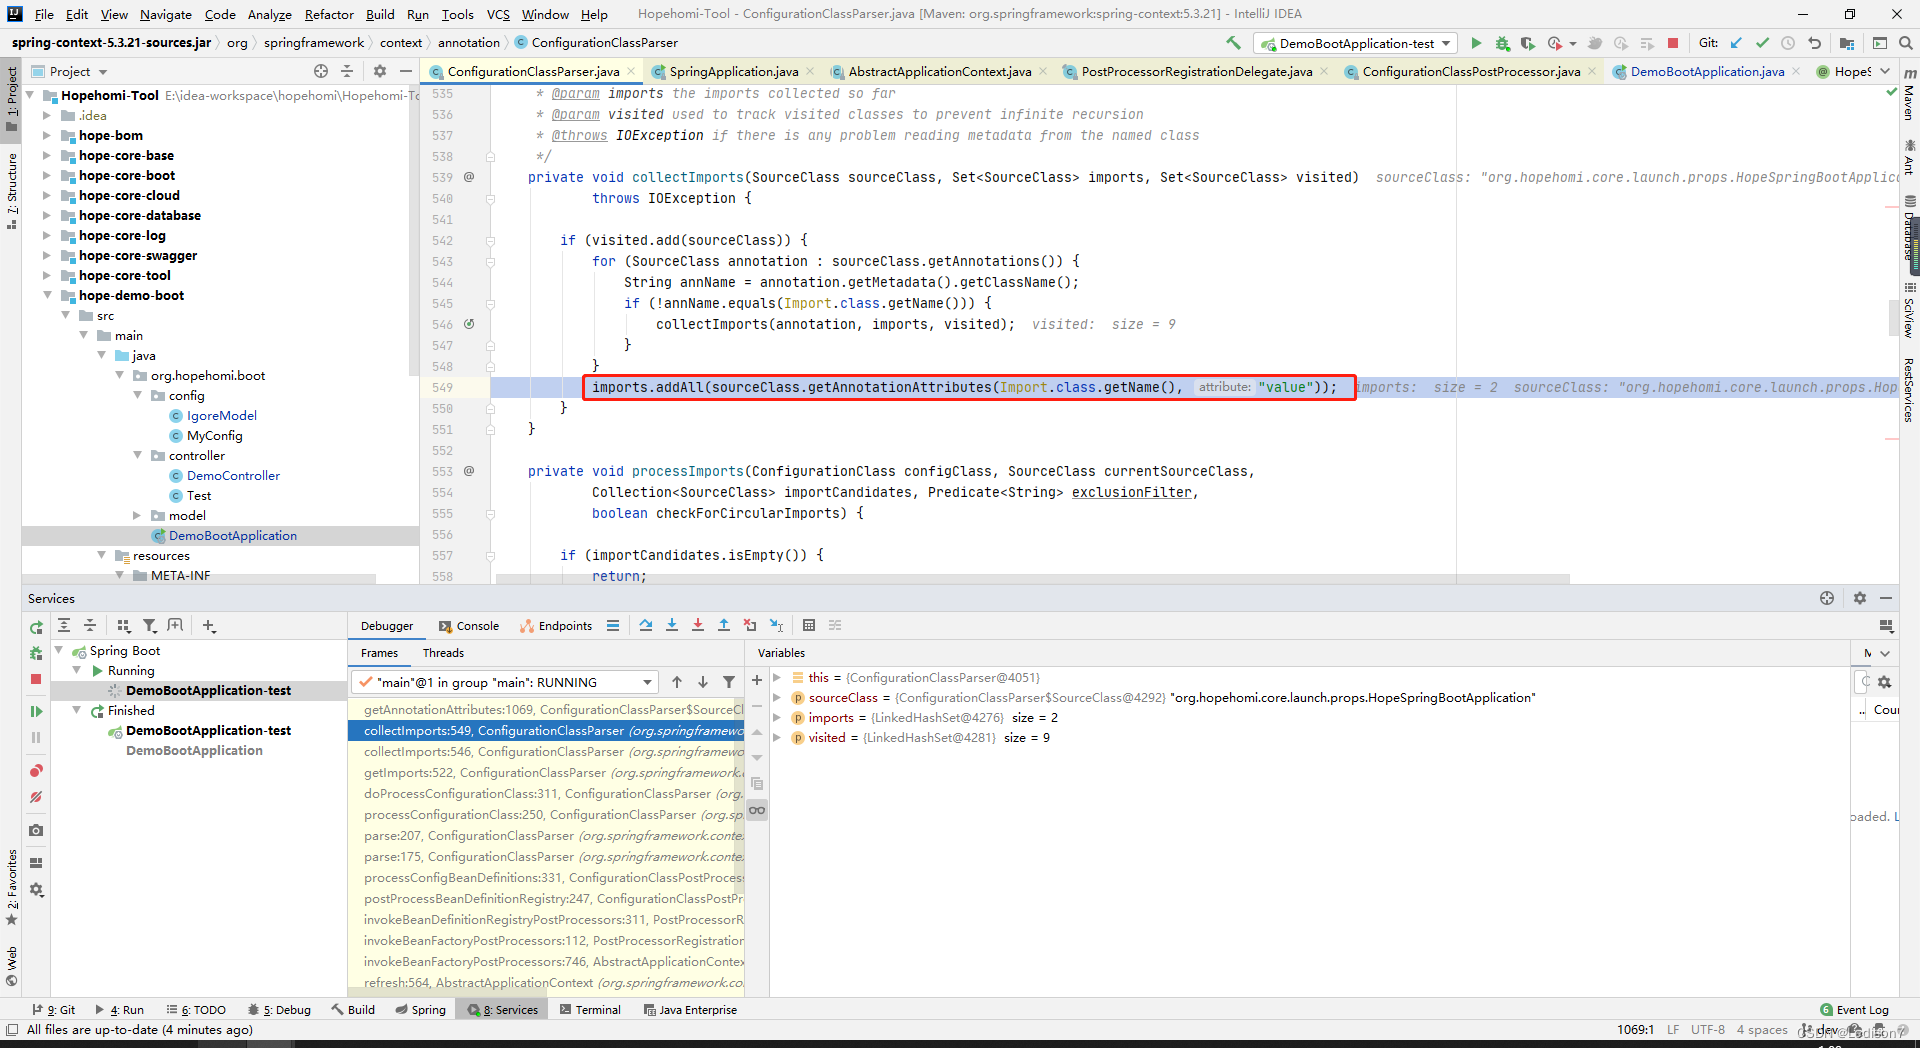Click the Evaluate Expression calculator icon
Image resolution: width=1920 pixels, height=1048 pixels.
(809, 625)
